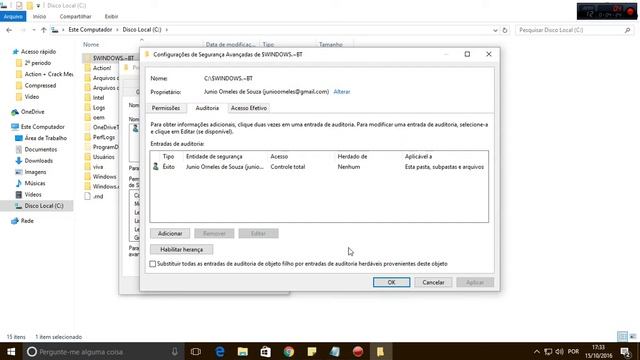Open the Arquivo ribbon tab
The height and width of the screenshot is (360, 640).
[13, 17]
